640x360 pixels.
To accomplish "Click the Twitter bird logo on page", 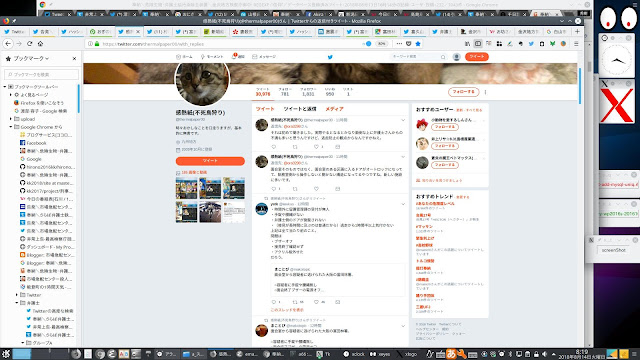I will pos(330,57).
